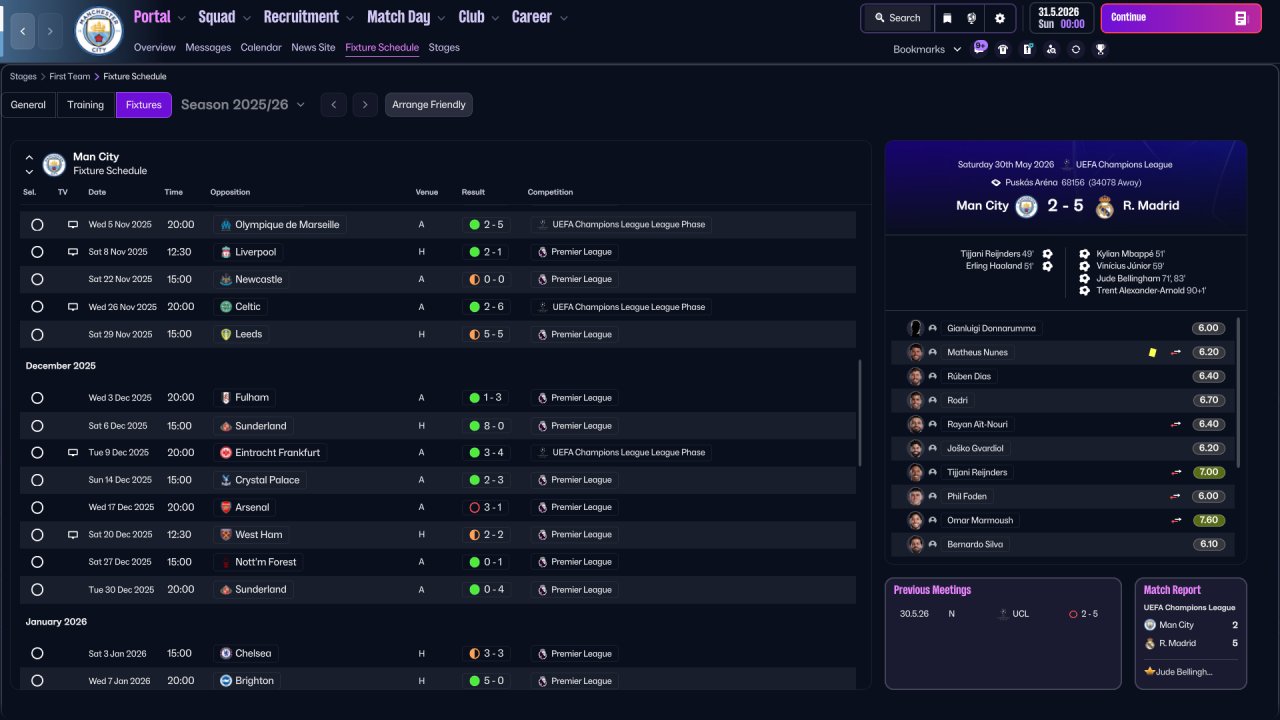Select the radio button for Leeds fixture

(x=37, y=335)
